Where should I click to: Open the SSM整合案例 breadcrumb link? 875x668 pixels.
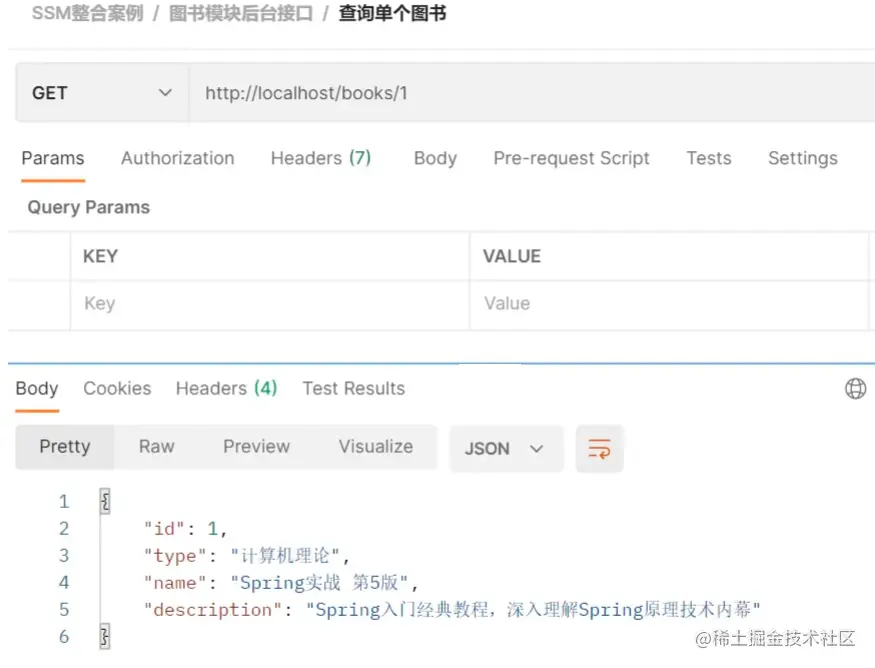click(87, 14)
